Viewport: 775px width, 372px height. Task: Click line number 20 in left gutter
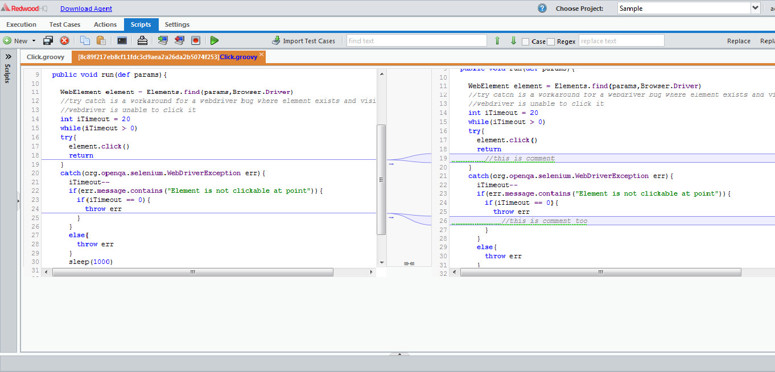coord(36,173)
